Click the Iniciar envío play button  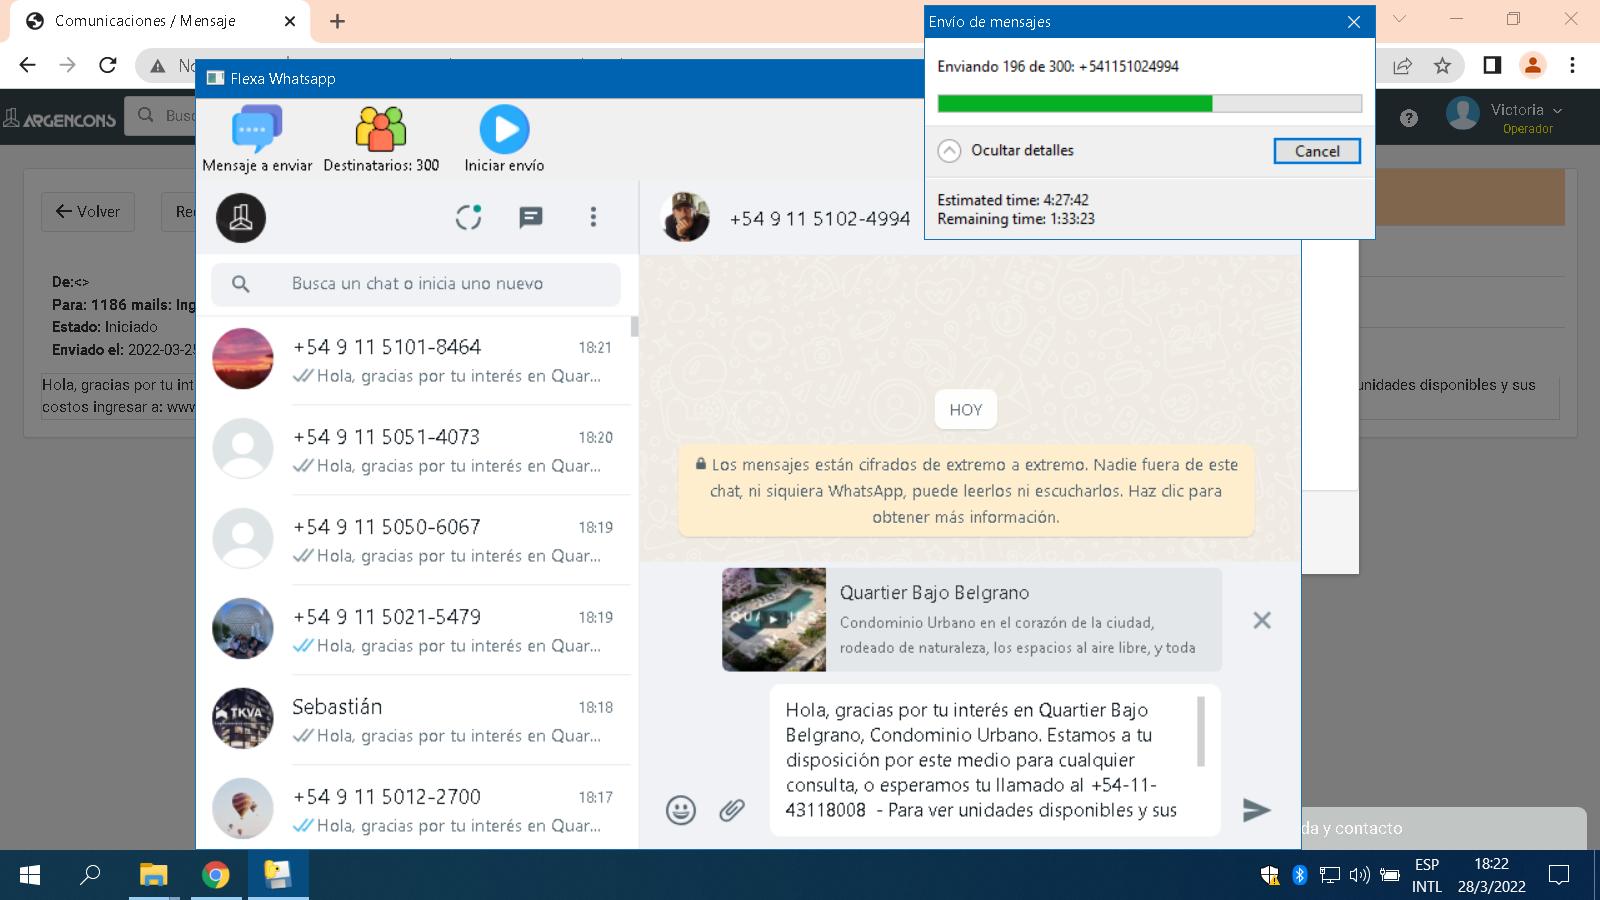504,139
